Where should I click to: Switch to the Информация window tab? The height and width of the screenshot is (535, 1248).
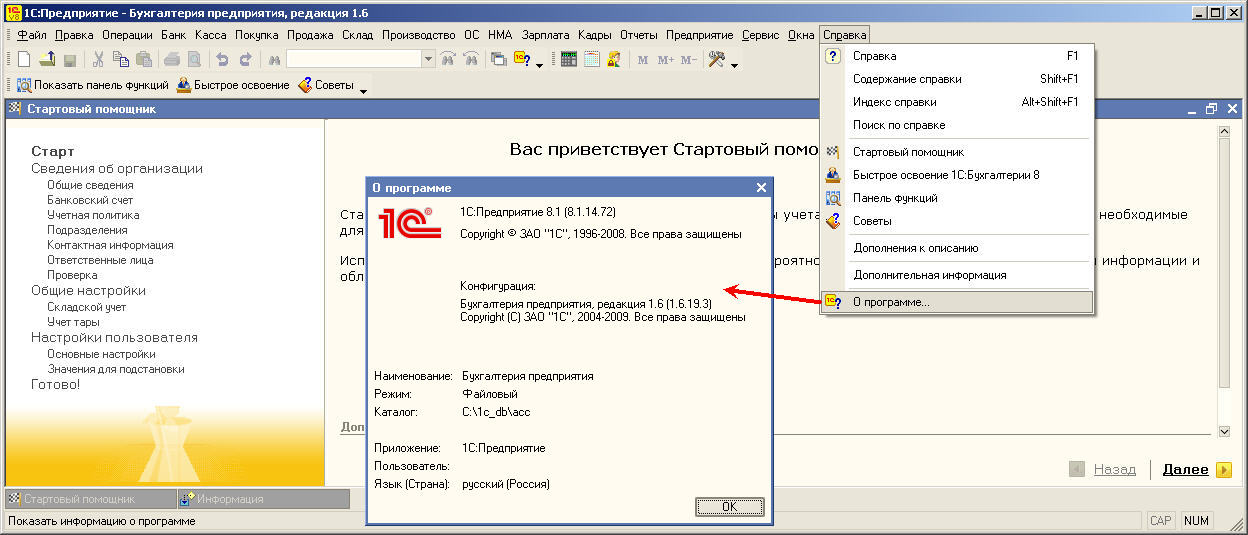[x=230, y=499]
